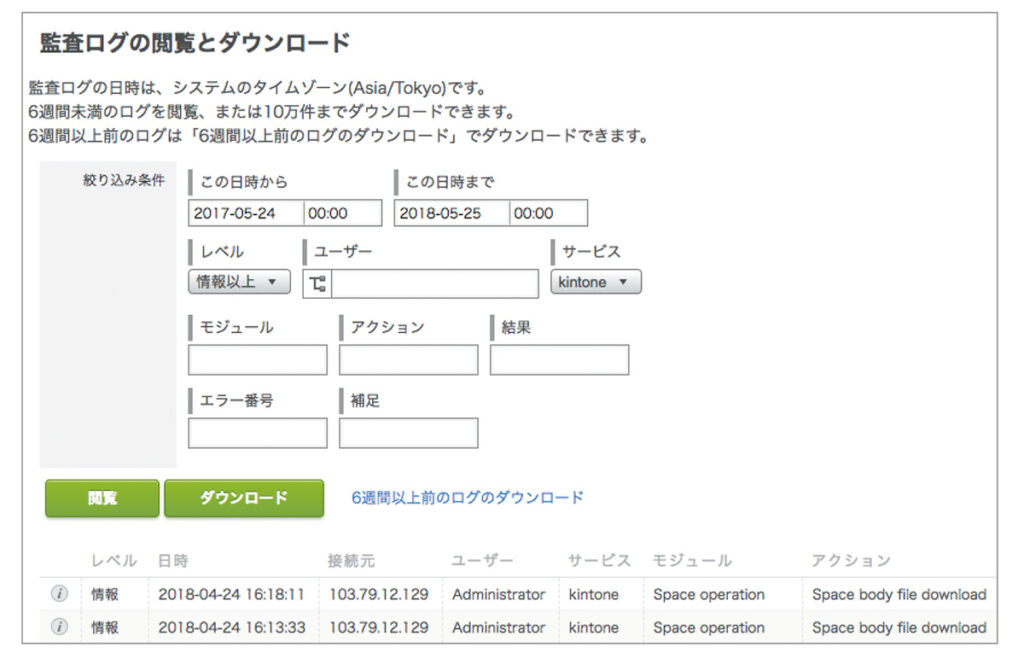
Task: Select the モジュール input field
Action: (x=259, y=359)
